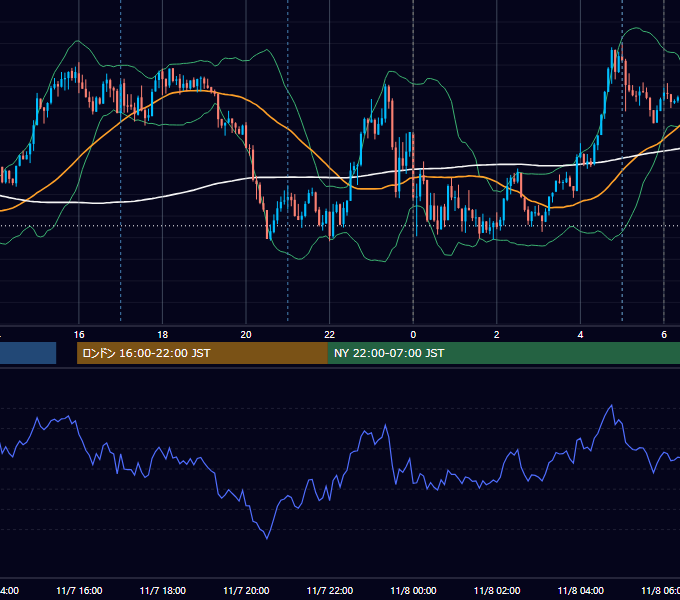The image size is (680, 600).
Task: Click the 11/7 16:00 label on oscillator axis
Action: [x=79, y=590]
